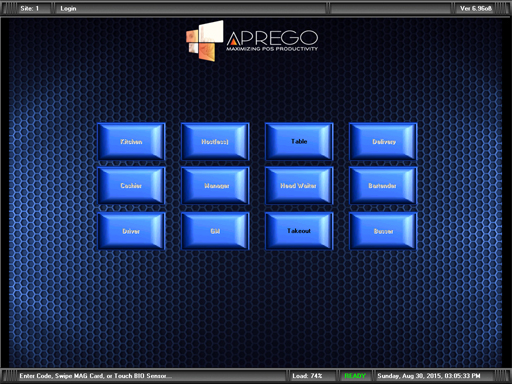This screenshot has height=384, width=512.
Task: Select the Kitchen role button
Action: [x=131, y=141]
